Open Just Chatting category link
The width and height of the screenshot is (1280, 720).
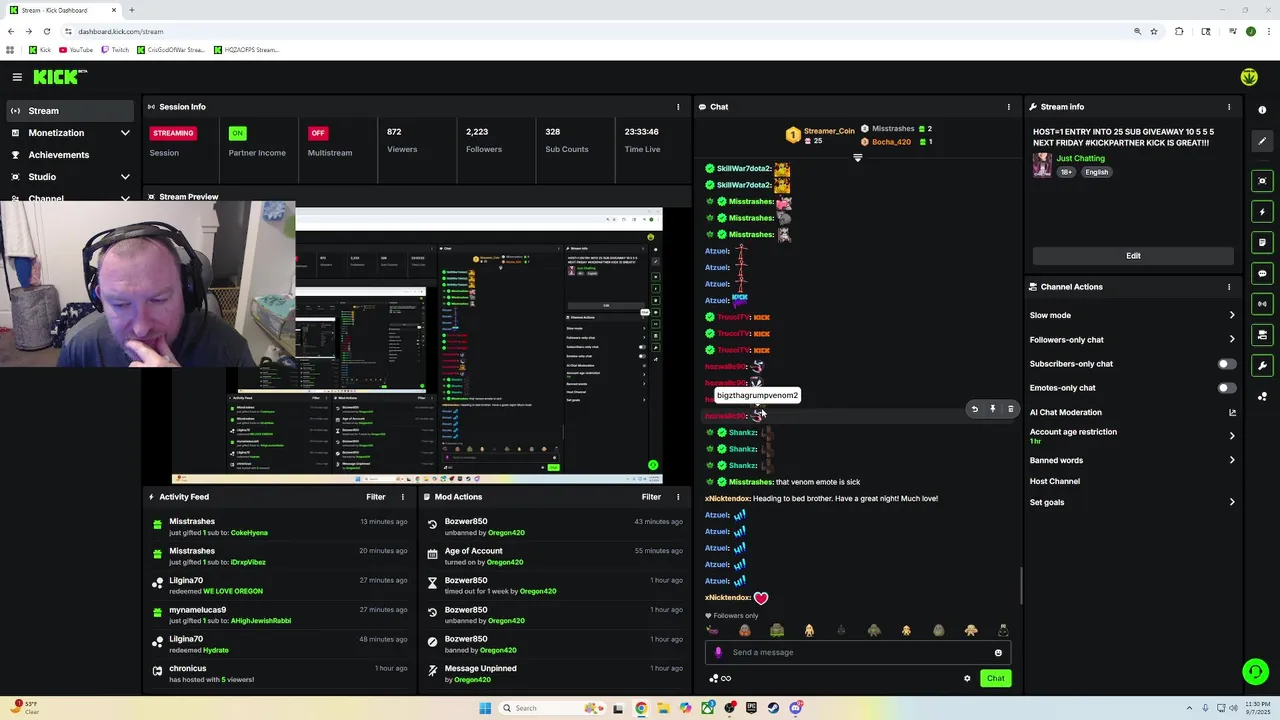pyautogui.click(x=1081, y=158)
